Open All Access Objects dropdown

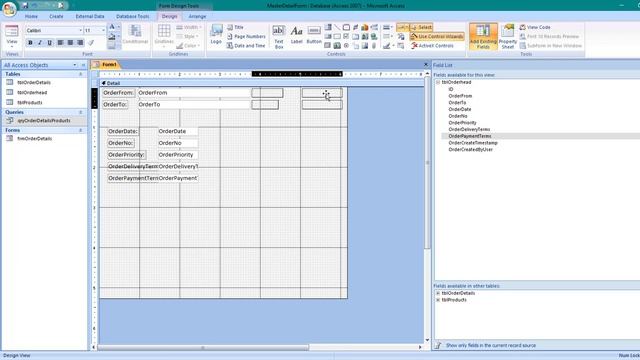[75, 65]
